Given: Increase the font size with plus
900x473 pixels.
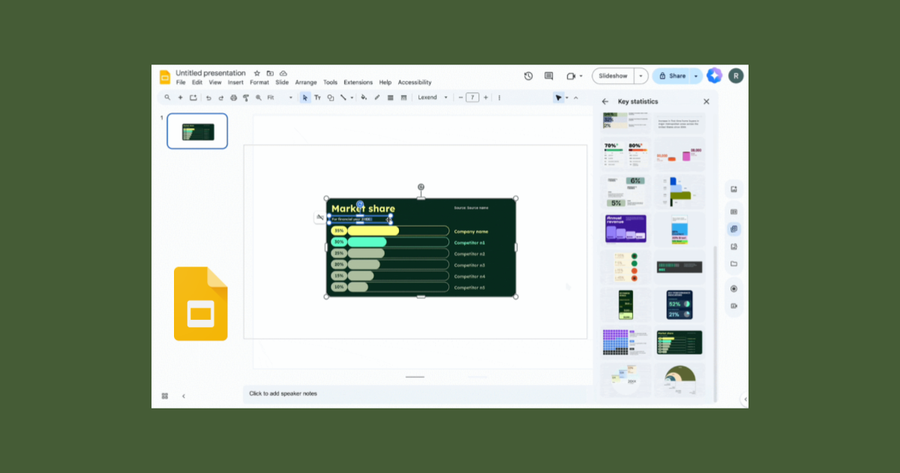Looking at the screenshot, I should 486,98.
